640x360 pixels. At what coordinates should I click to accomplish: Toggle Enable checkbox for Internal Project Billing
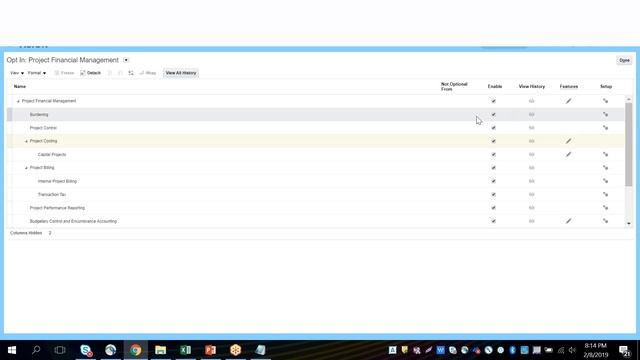tap(493, 181)
